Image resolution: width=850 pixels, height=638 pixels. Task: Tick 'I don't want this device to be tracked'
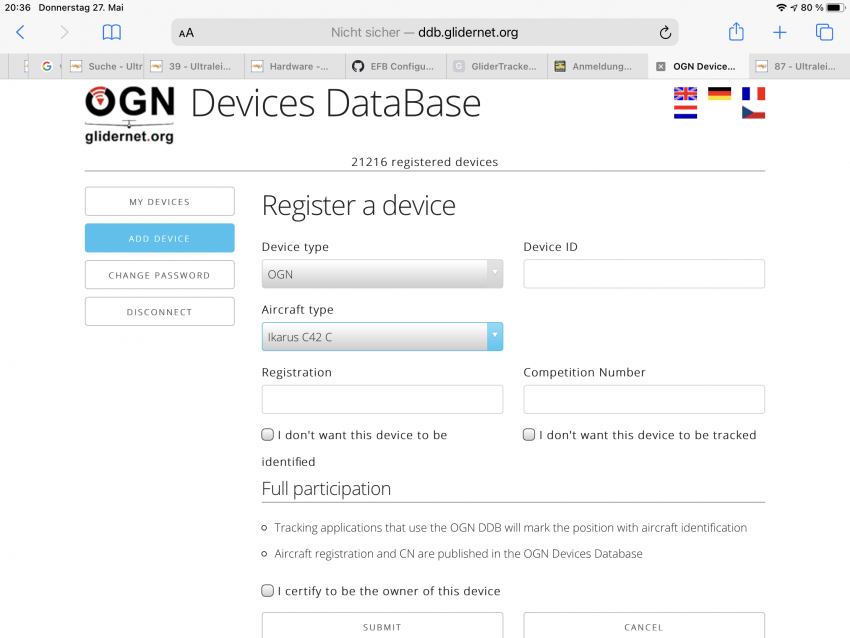point(529,435)
